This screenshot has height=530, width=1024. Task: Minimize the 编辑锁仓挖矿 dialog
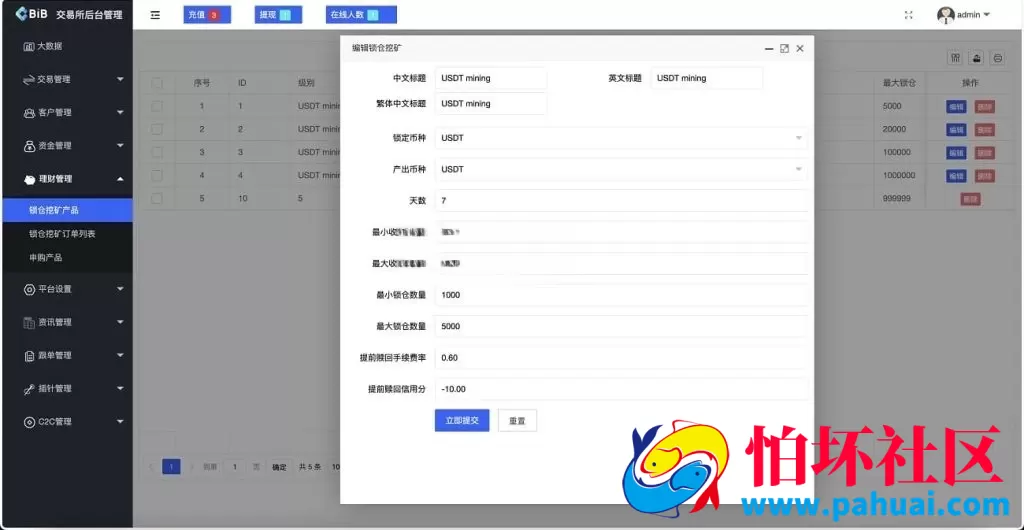[x=769, y=48]
